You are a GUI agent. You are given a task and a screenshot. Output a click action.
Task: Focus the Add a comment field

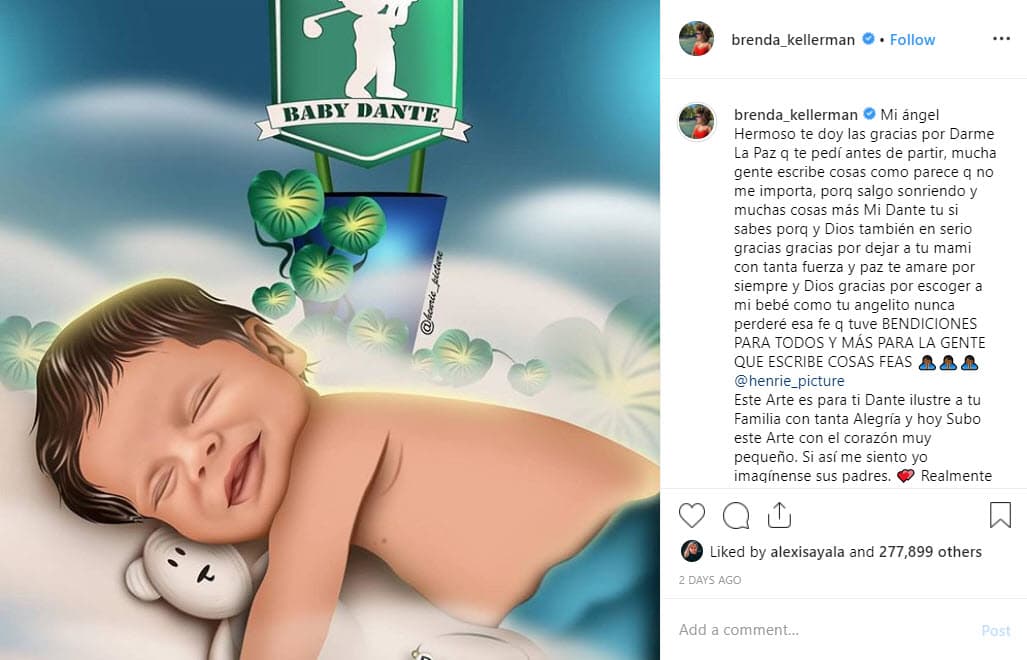coord(825,630)
